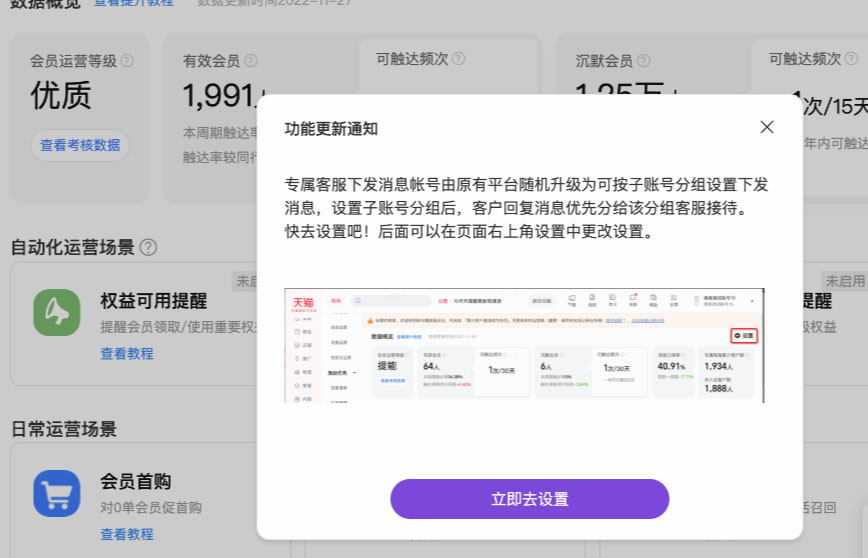
Task: Click help icon next to 会员运营等级
Action: [127, 60]
